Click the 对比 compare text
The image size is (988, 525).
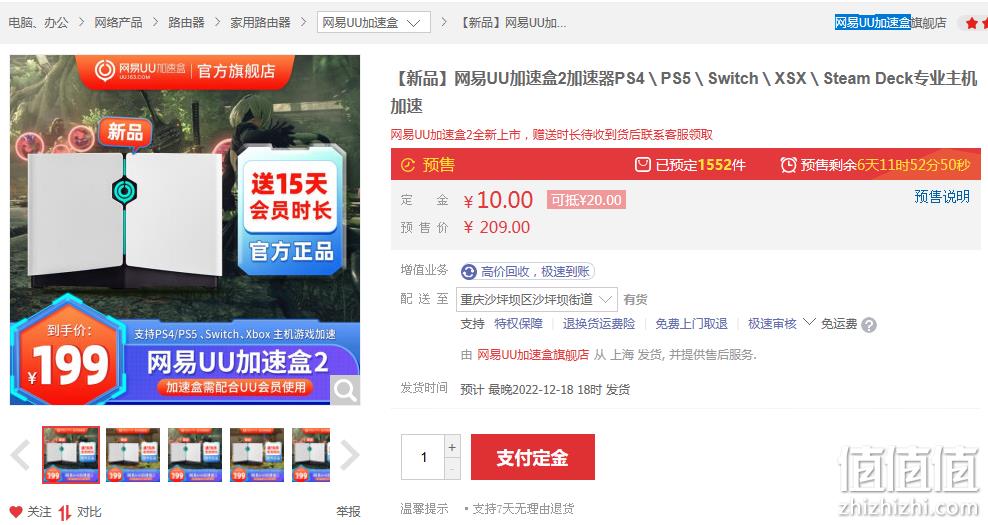[89, 512]
